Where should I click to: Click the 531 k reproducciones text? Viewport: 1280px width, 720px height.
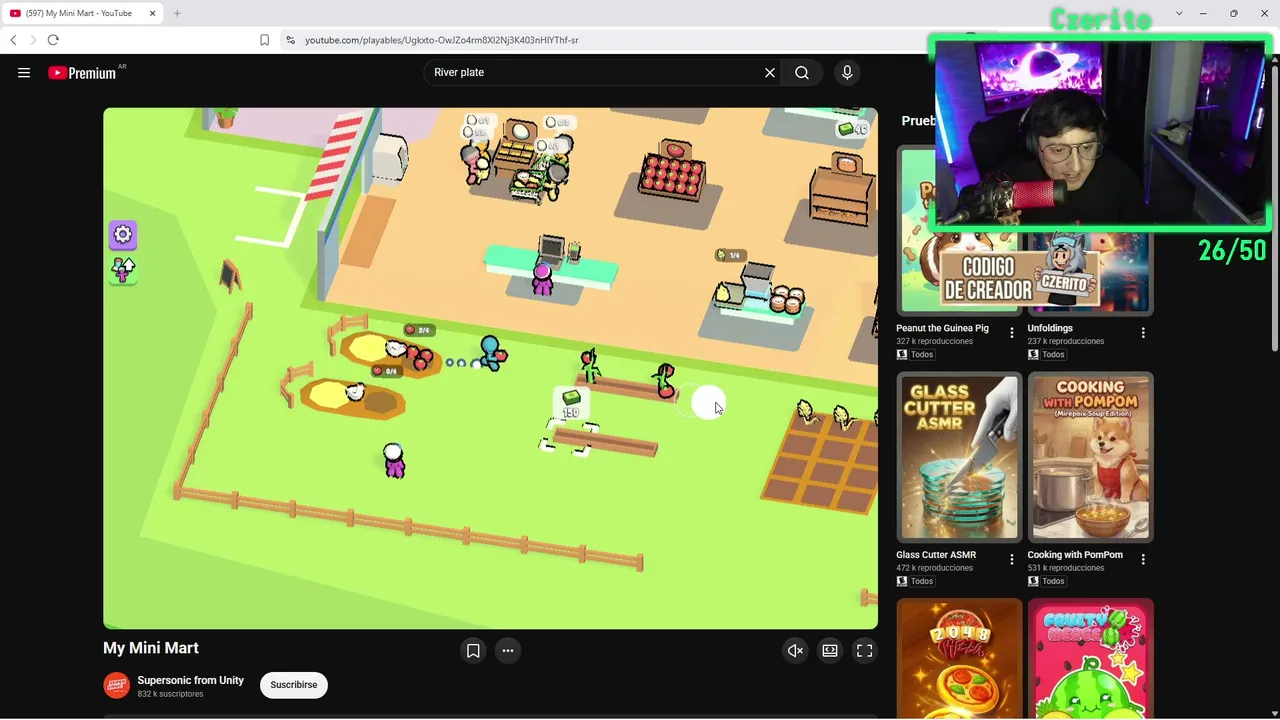tap(1065, 568)
